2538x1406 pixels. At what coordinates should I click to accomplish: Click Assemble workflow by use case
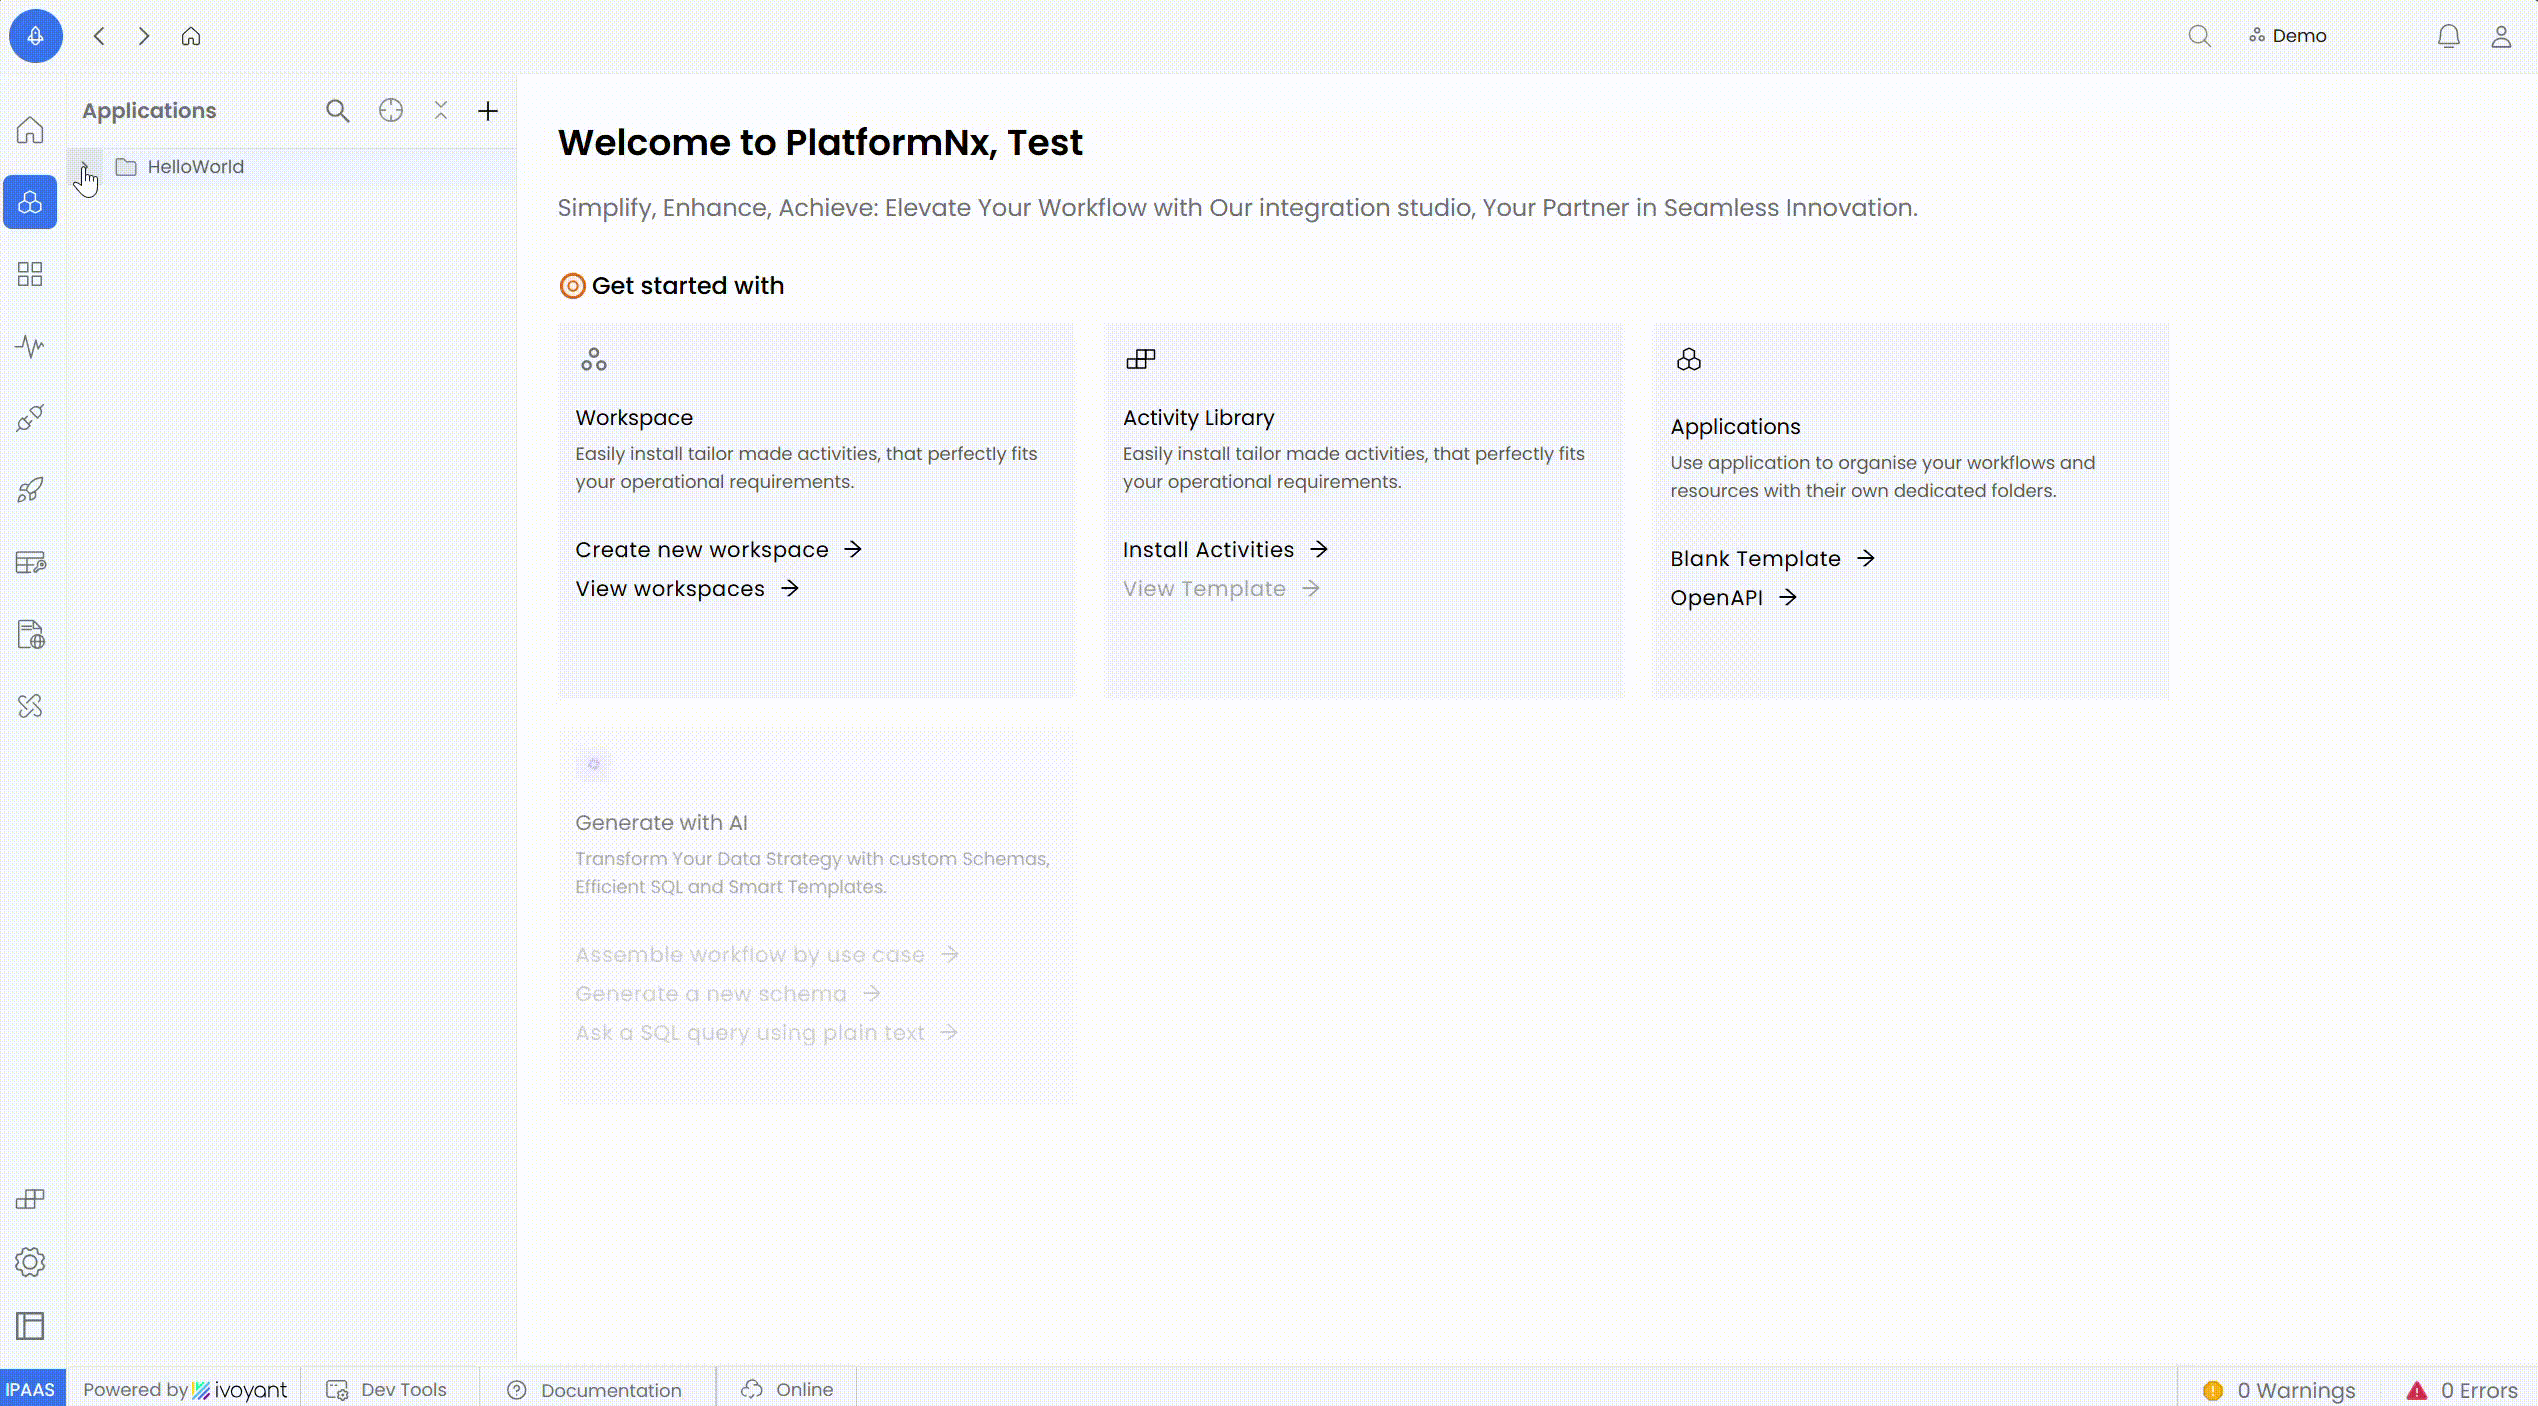(x=767, y=954)
